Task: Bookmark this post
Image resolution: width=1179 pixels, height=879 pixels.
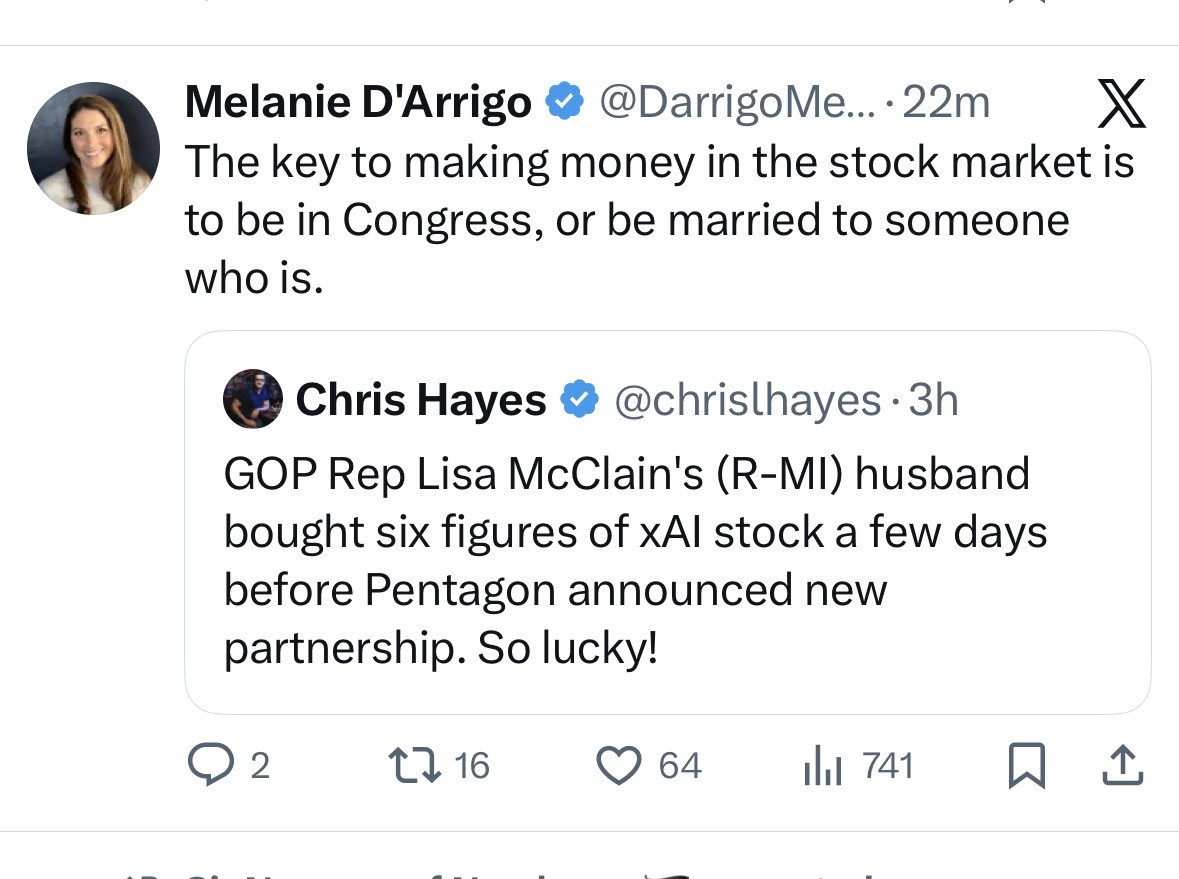Action: 1028,767
